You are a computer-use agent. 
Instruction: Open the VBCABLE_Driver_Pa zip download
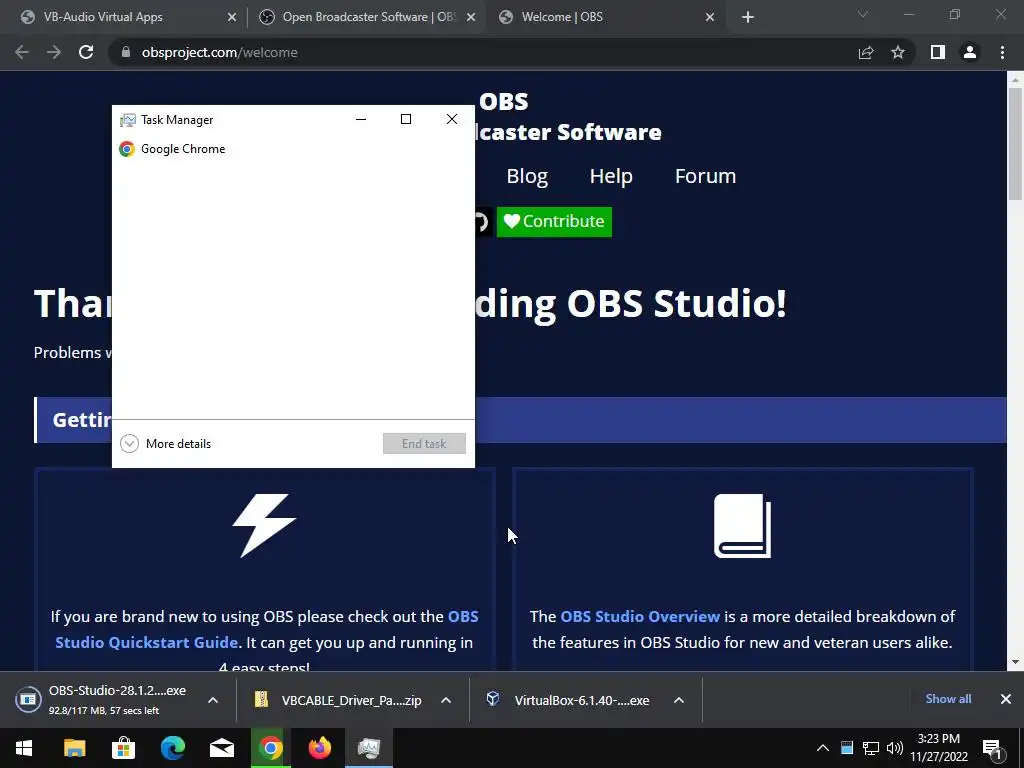(x=338, y=700)
